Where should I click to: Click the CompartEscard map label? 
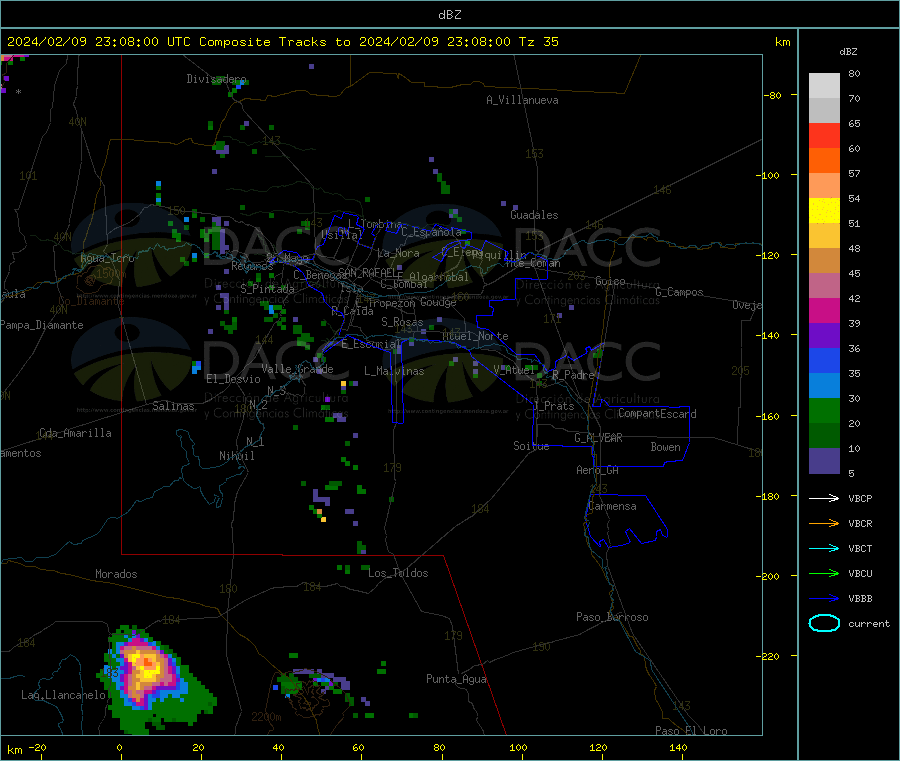coord(657,413)
